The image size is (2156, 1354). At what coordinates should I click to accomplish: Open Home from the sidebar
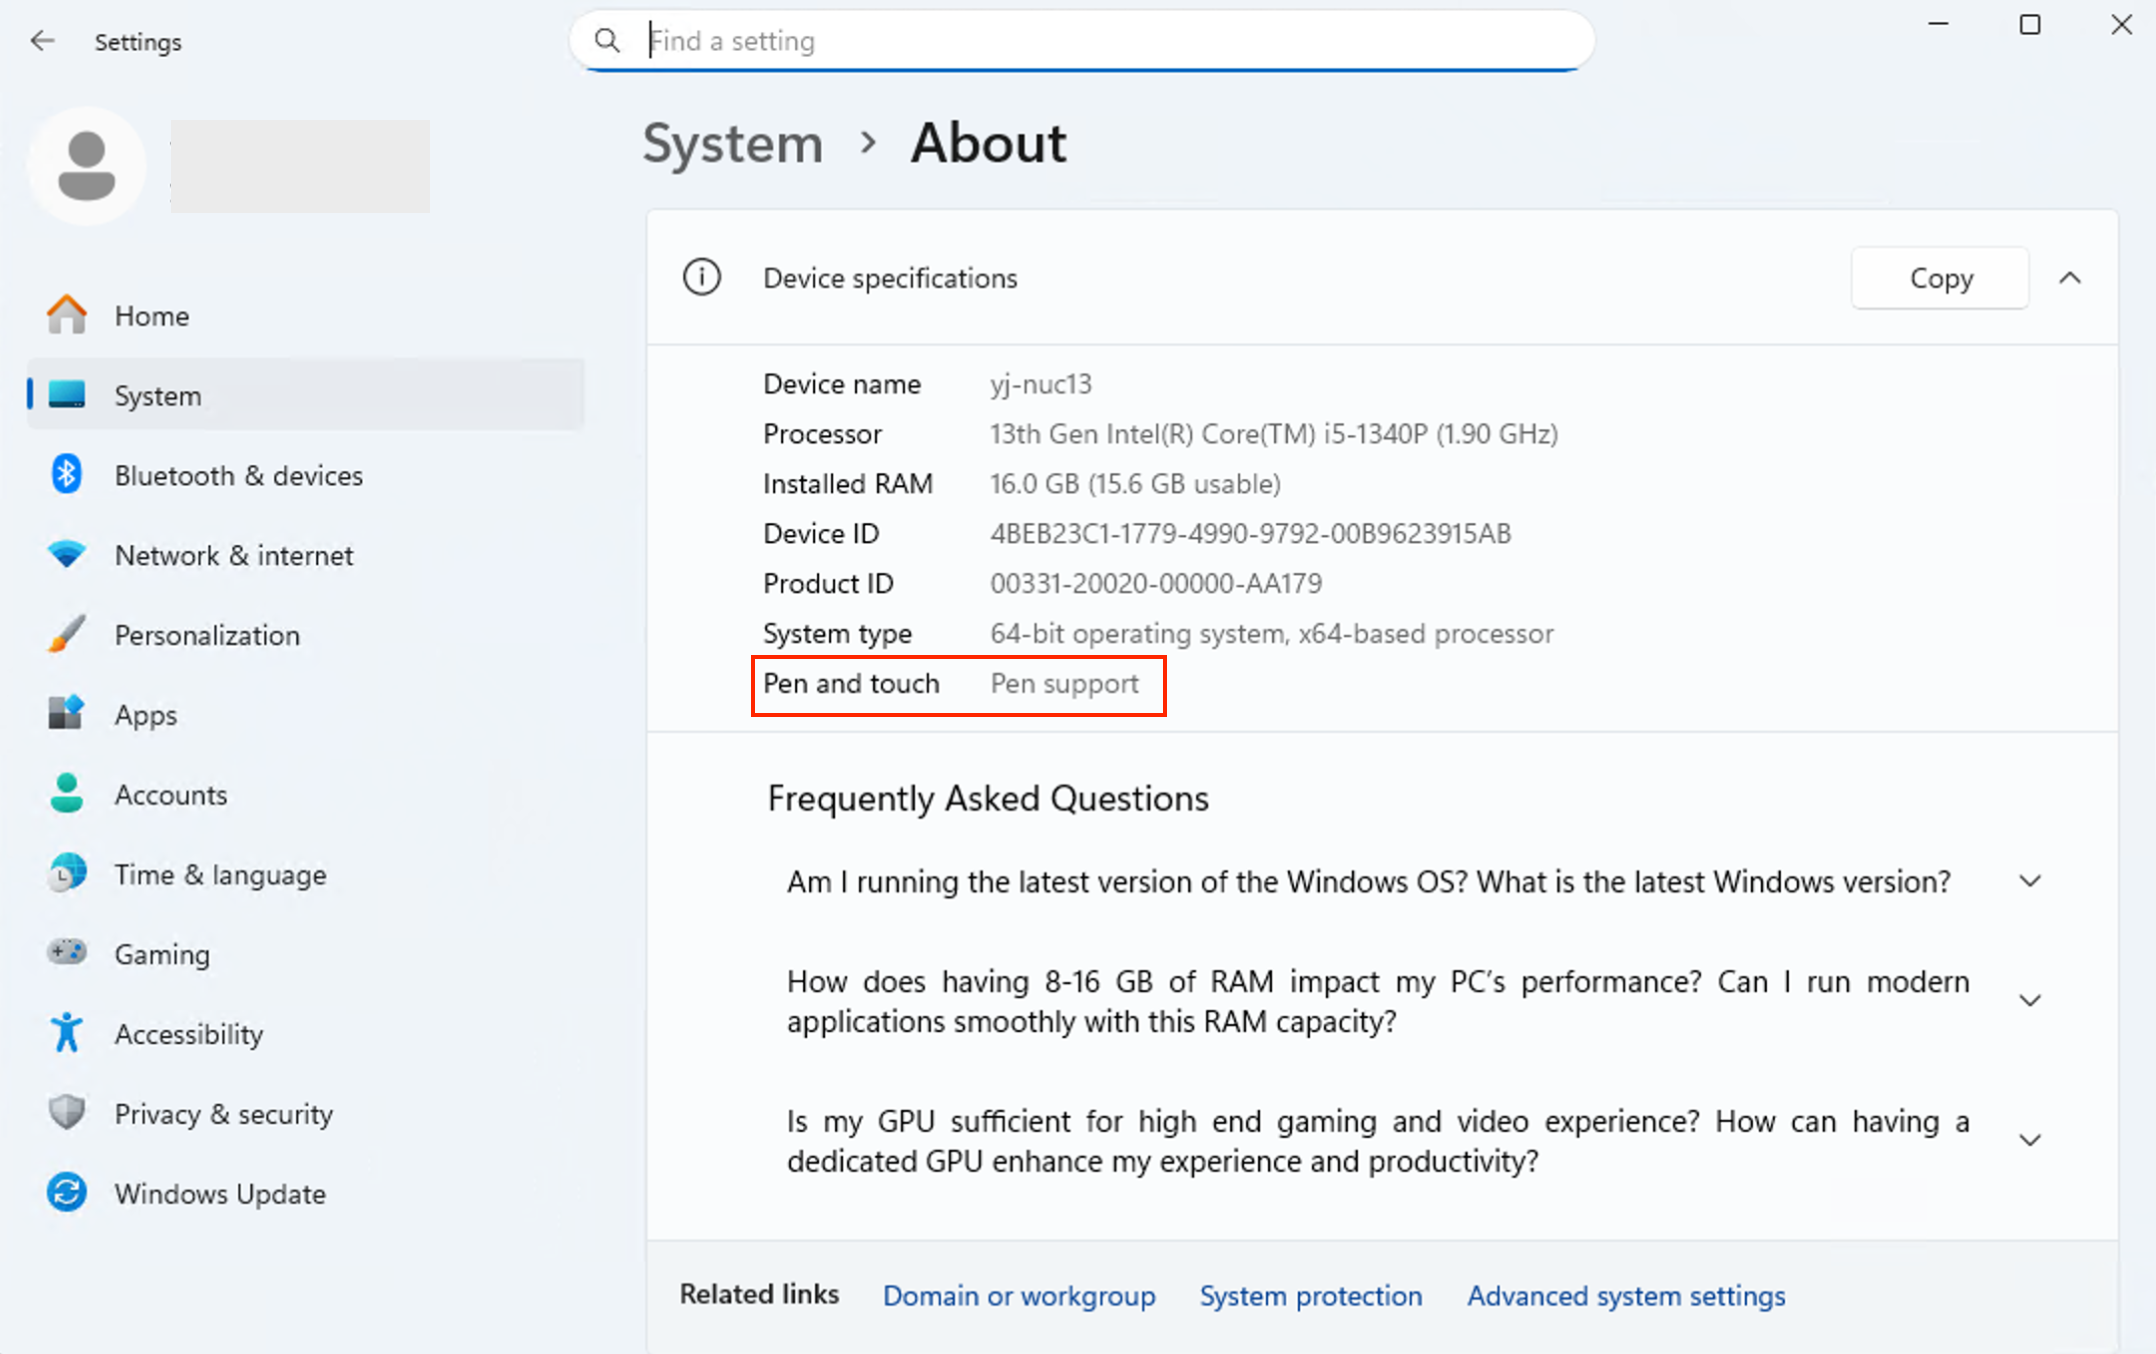coord(151,315)
